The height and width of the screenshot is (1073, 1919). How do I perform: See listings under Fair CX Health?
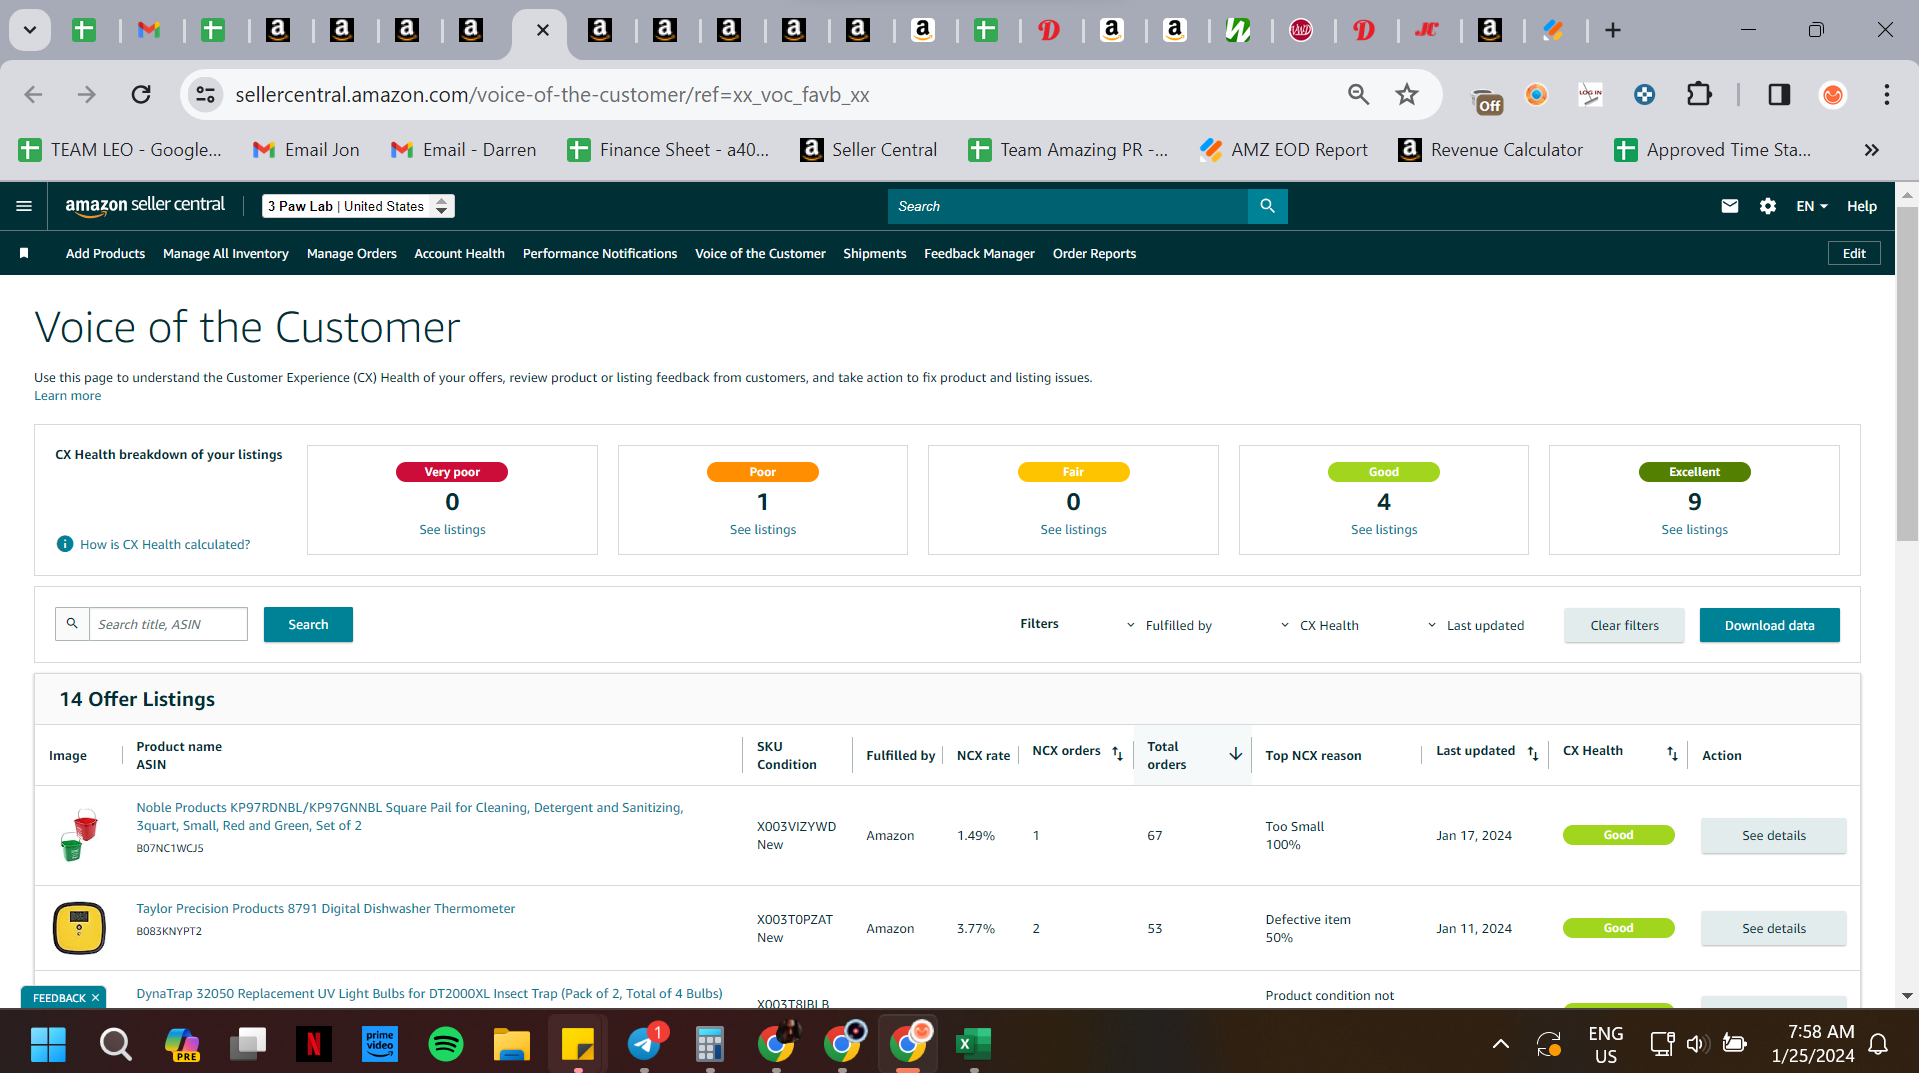click(x=1073, y=529)
